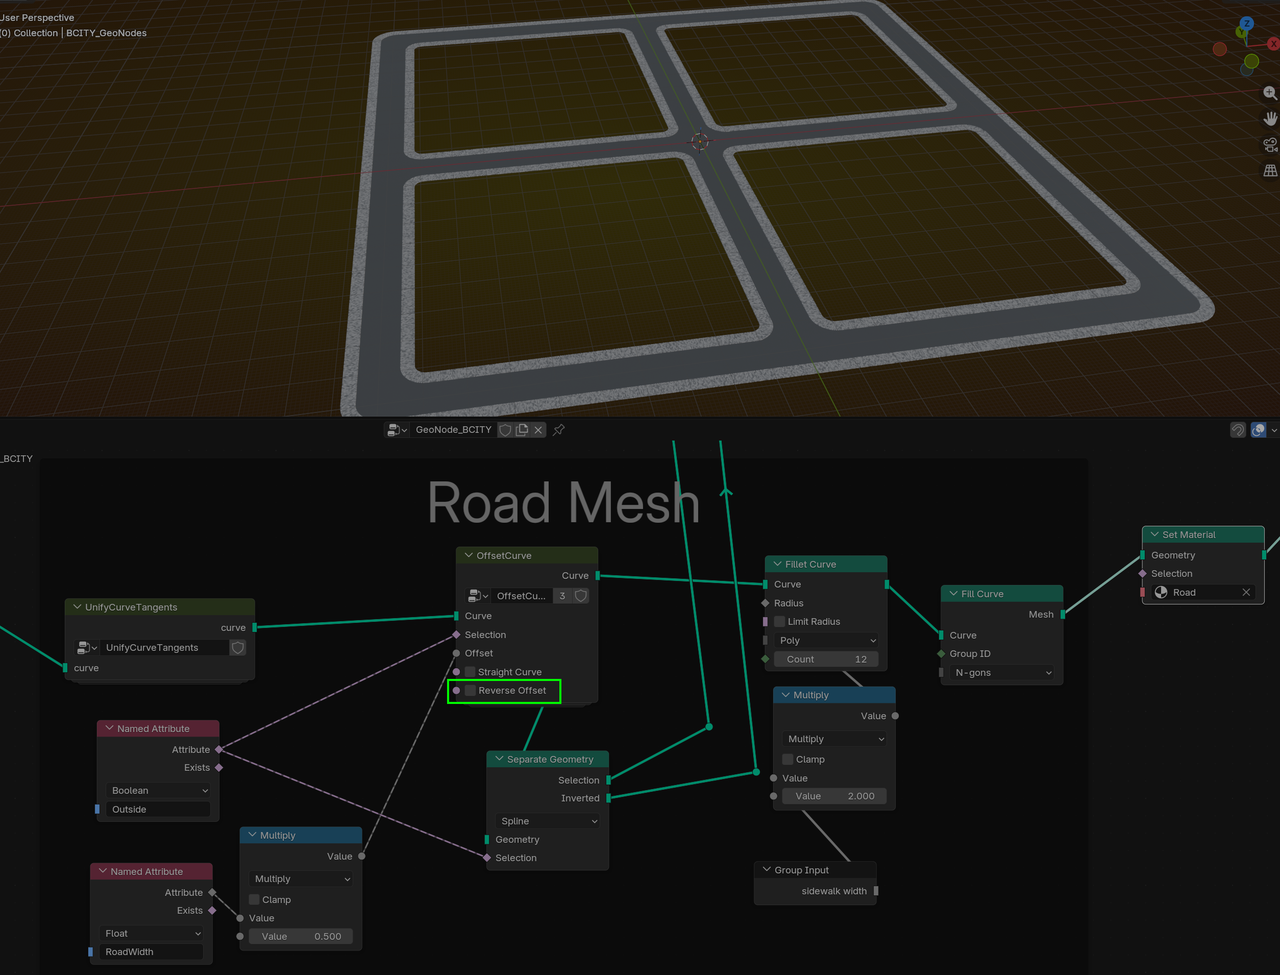Open the browse dropdown in UnifyCurveTangents node
1280x975 pixels.
click(88, 648)
